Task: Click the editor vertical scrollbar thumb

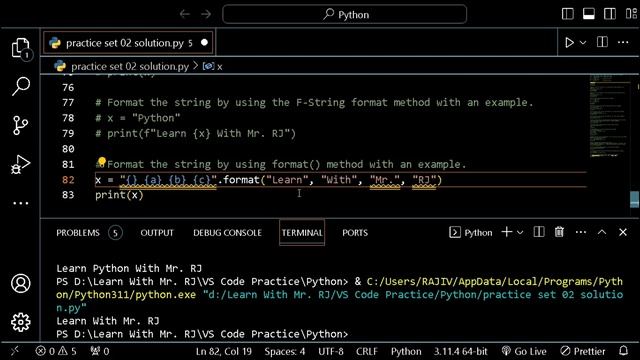Action: [634, 199]
